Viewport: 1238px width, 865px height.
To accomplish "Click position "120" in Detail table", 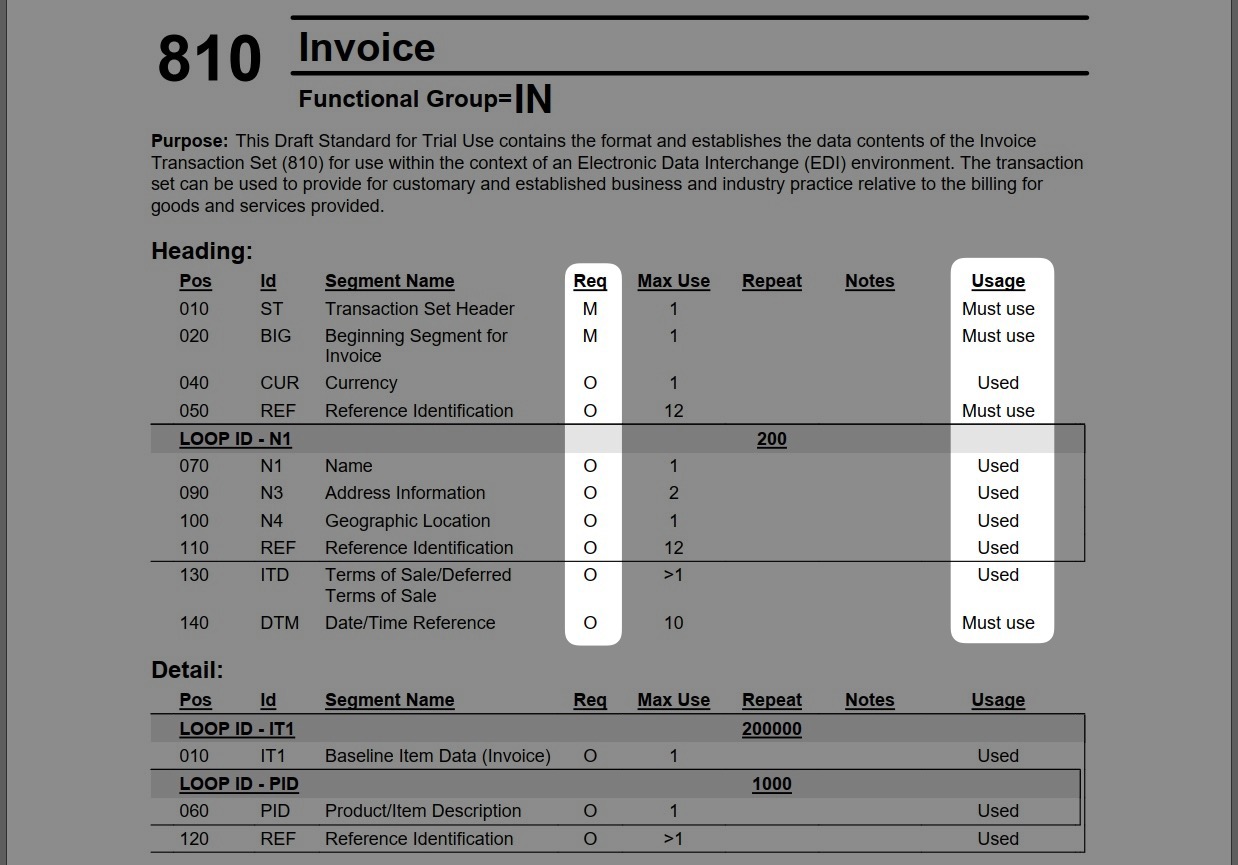I will (194, 839).
